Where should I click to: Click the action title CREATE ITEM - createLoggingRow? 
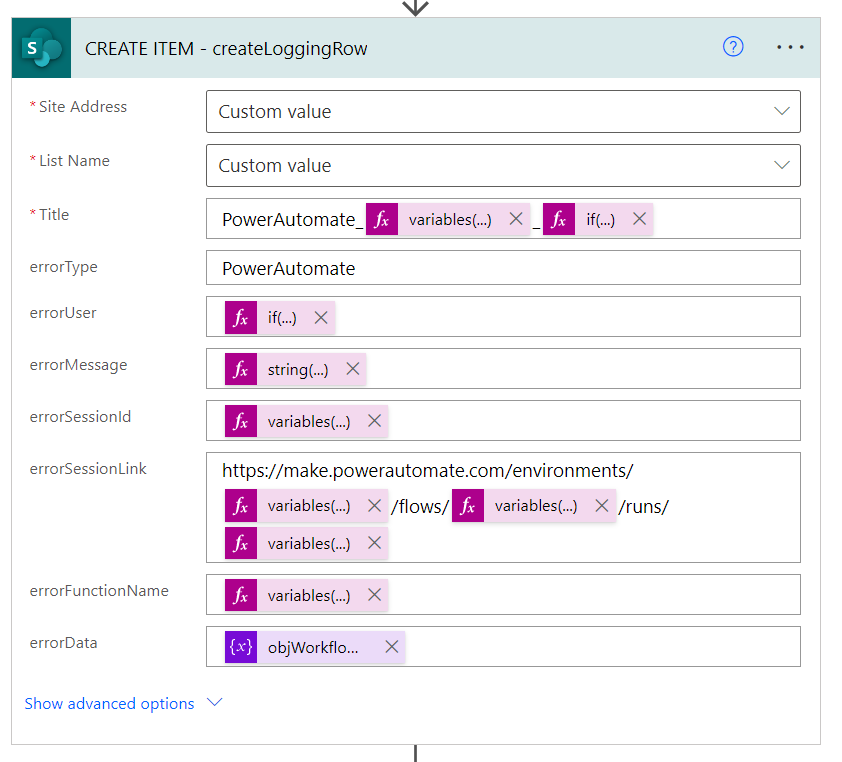(x=226, y=48)
